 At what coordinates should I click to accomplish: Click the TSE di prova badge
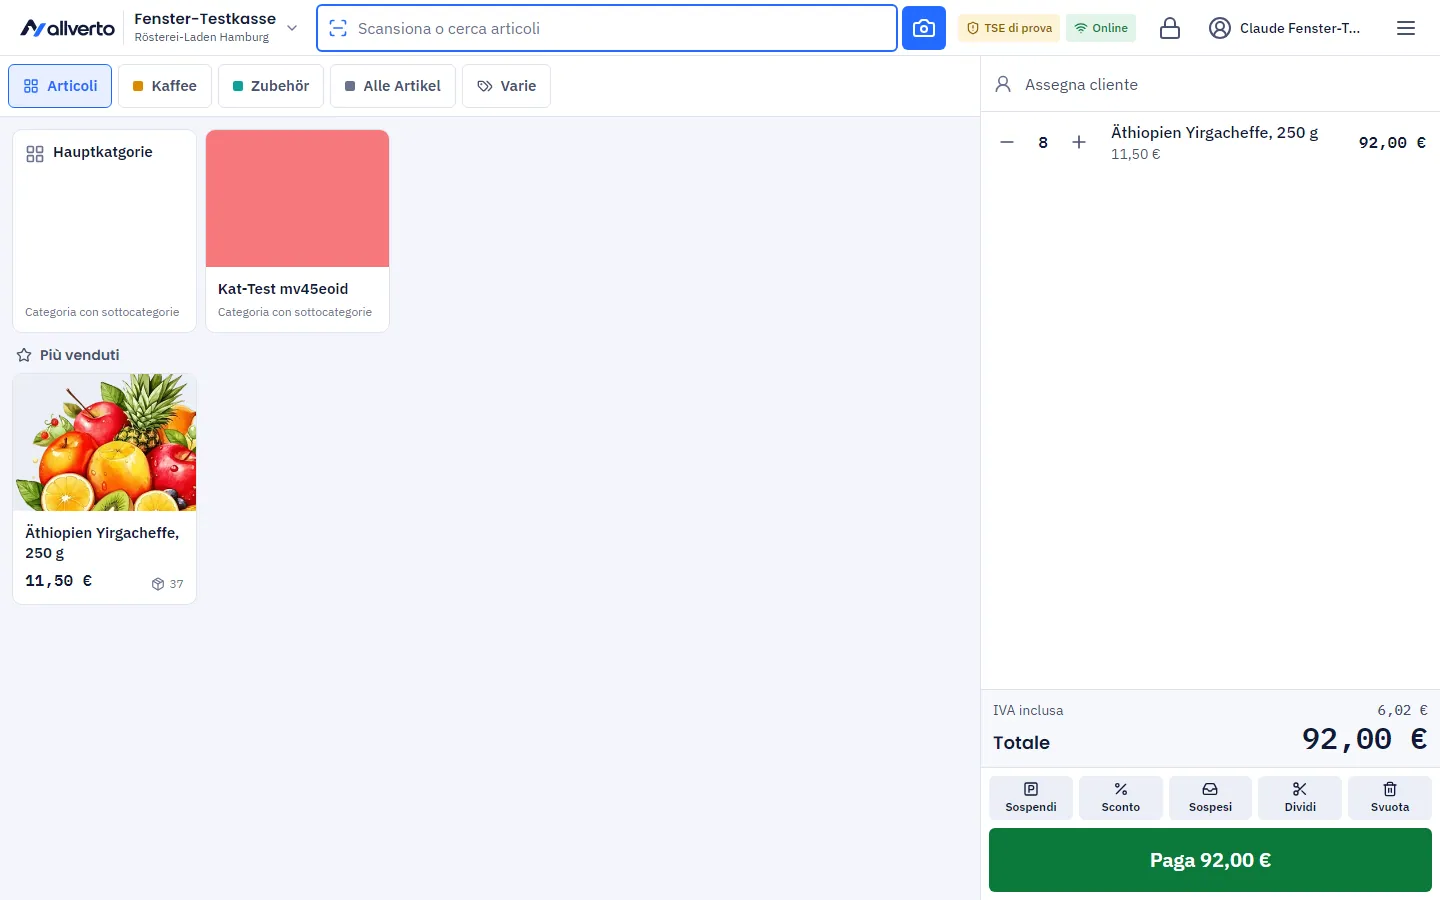pyautogui.click(x=1009, y=28)
